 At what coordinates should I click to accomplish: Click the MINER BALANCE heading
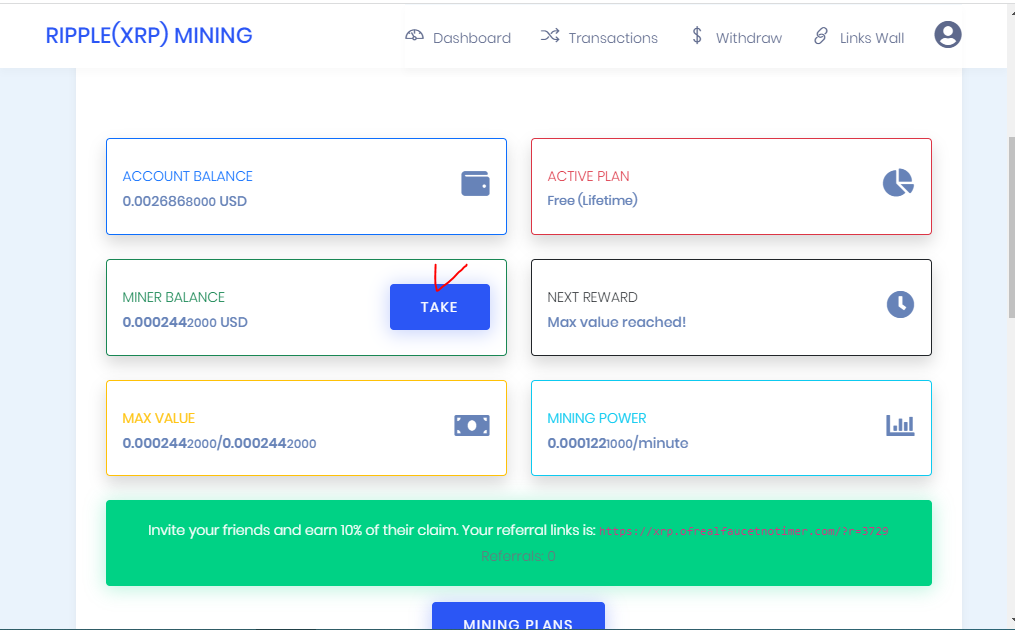173,297
